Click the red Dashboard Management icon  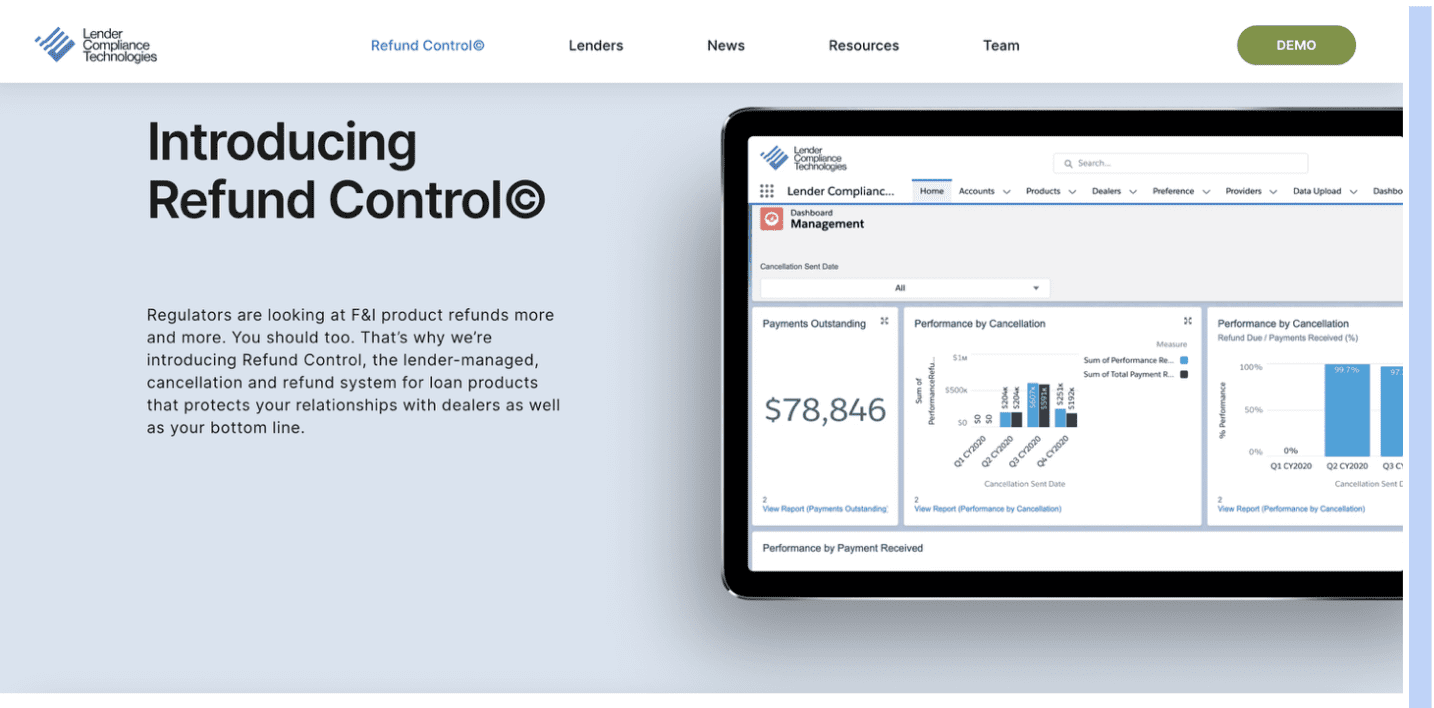[x=771, y=219]
